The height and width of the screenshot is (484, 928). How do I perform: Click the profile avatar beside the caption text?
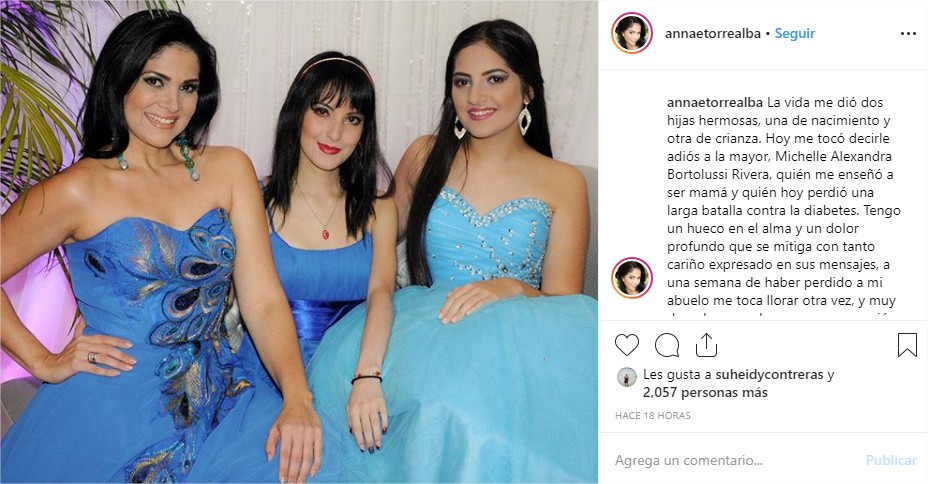tap(632, 278)
